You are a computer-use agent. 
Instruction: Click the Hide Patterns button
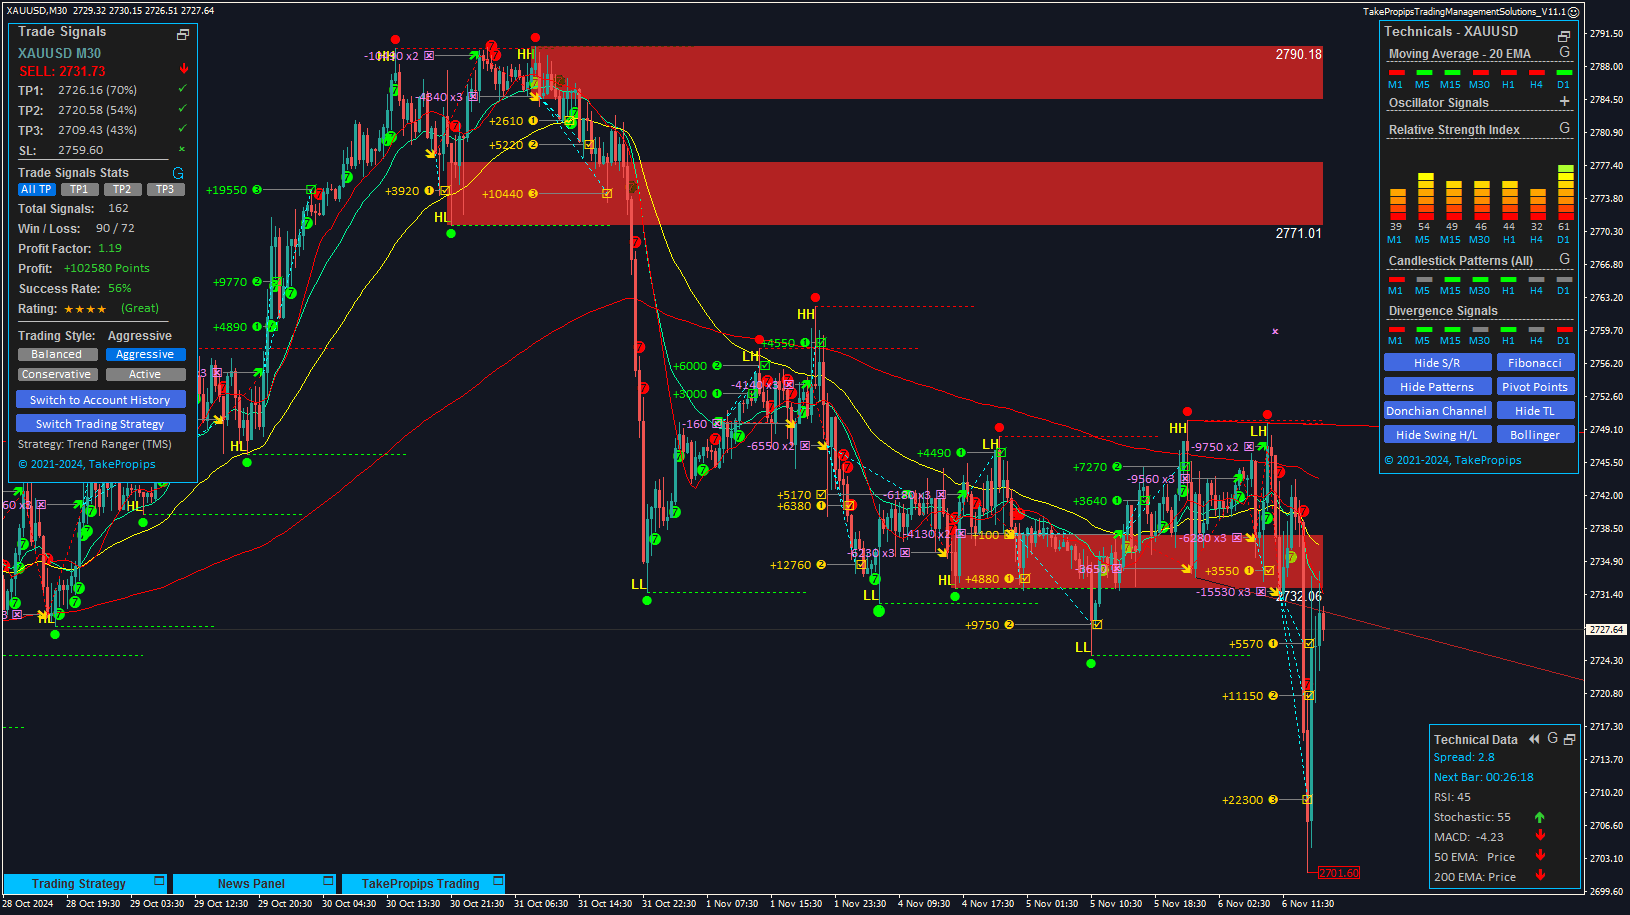point(1437,387)
